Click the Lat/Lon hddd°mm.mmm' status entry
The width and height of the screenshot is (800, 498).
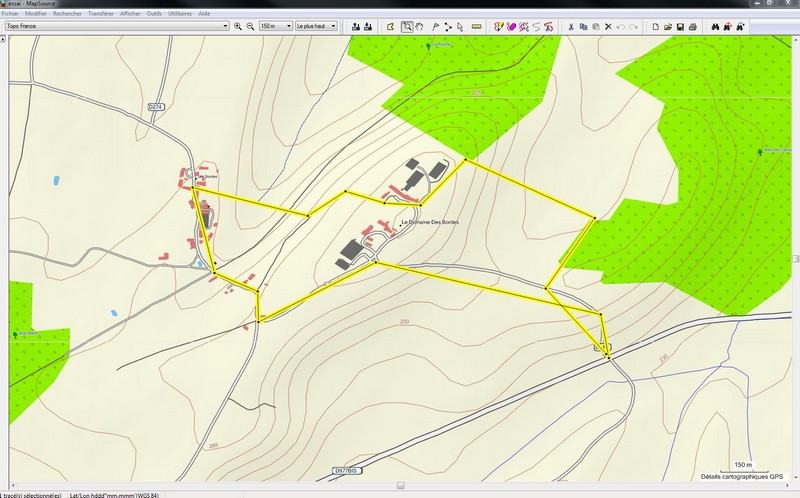114,495
